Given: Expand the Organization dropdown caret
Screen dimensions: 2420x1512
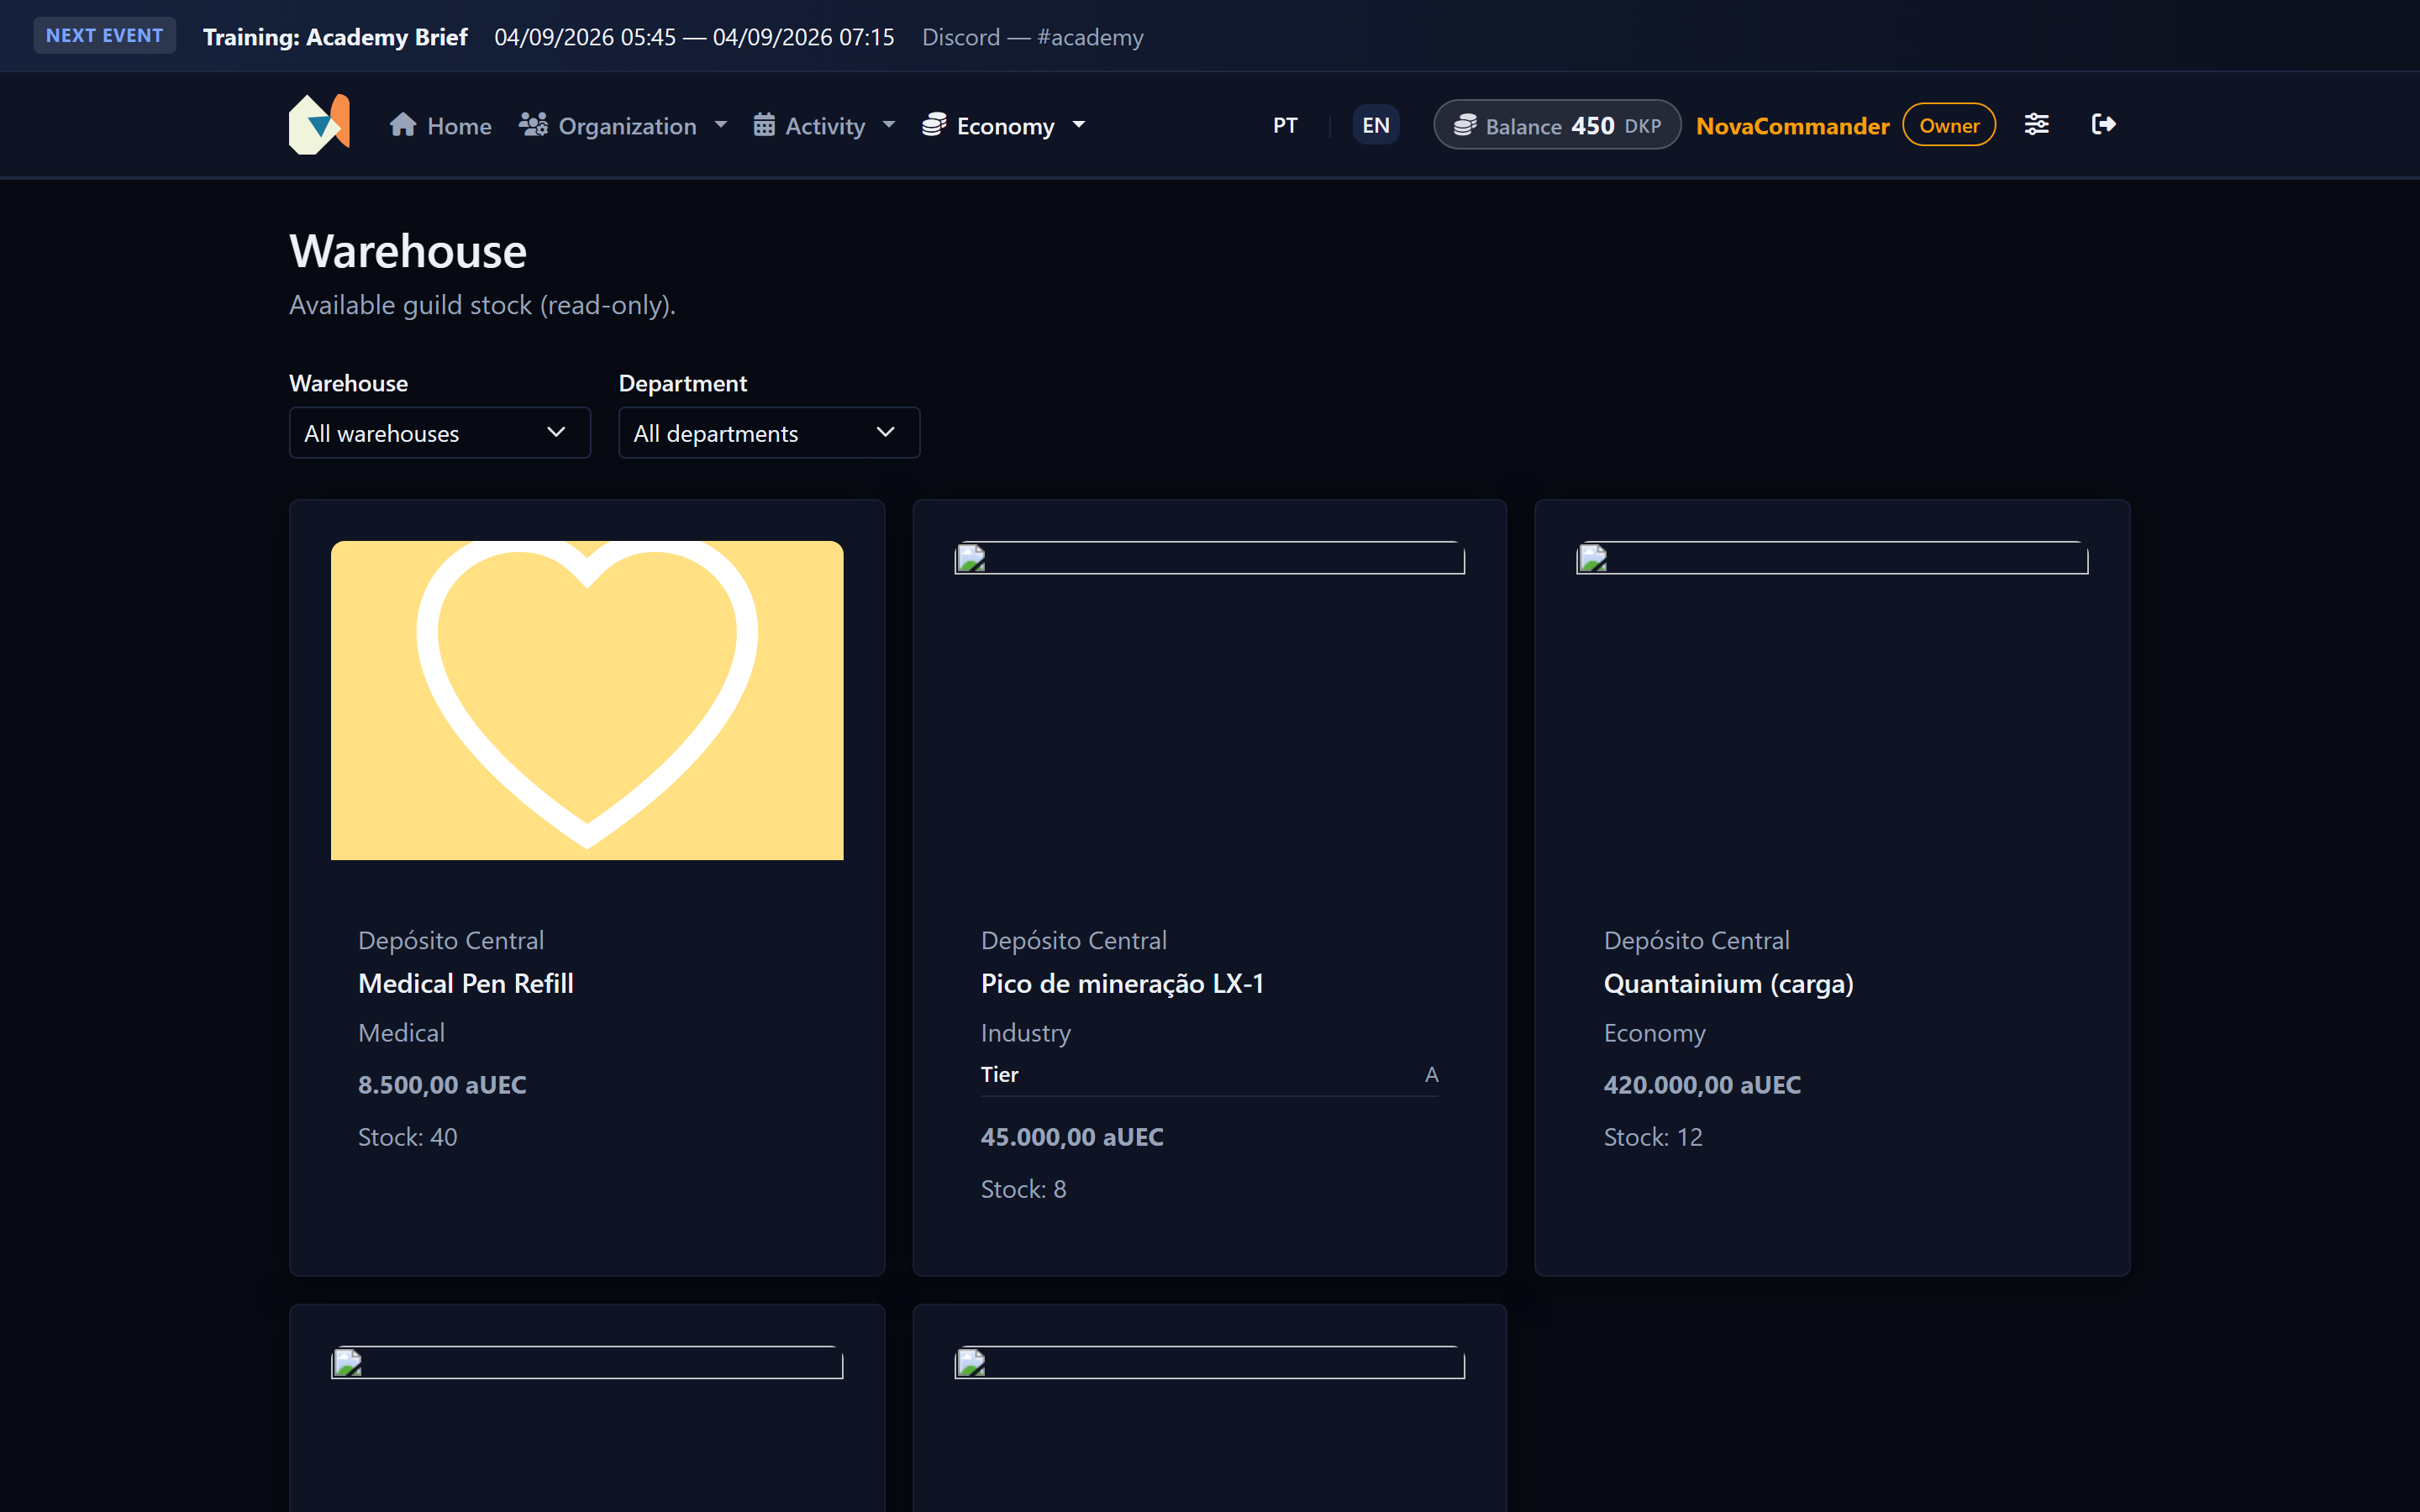Looking at the screenshot, I should point(720,125).
